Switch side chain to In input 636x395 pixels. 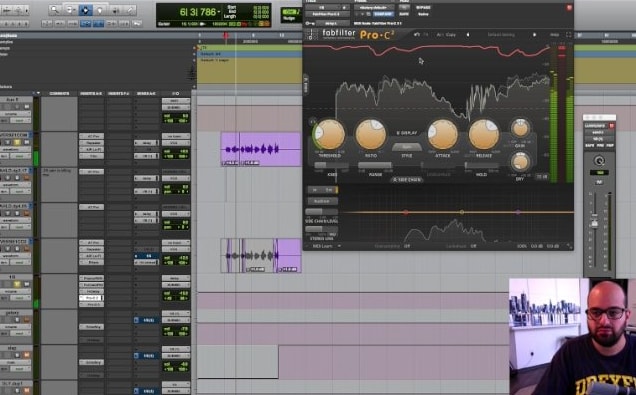click(314, 189)
